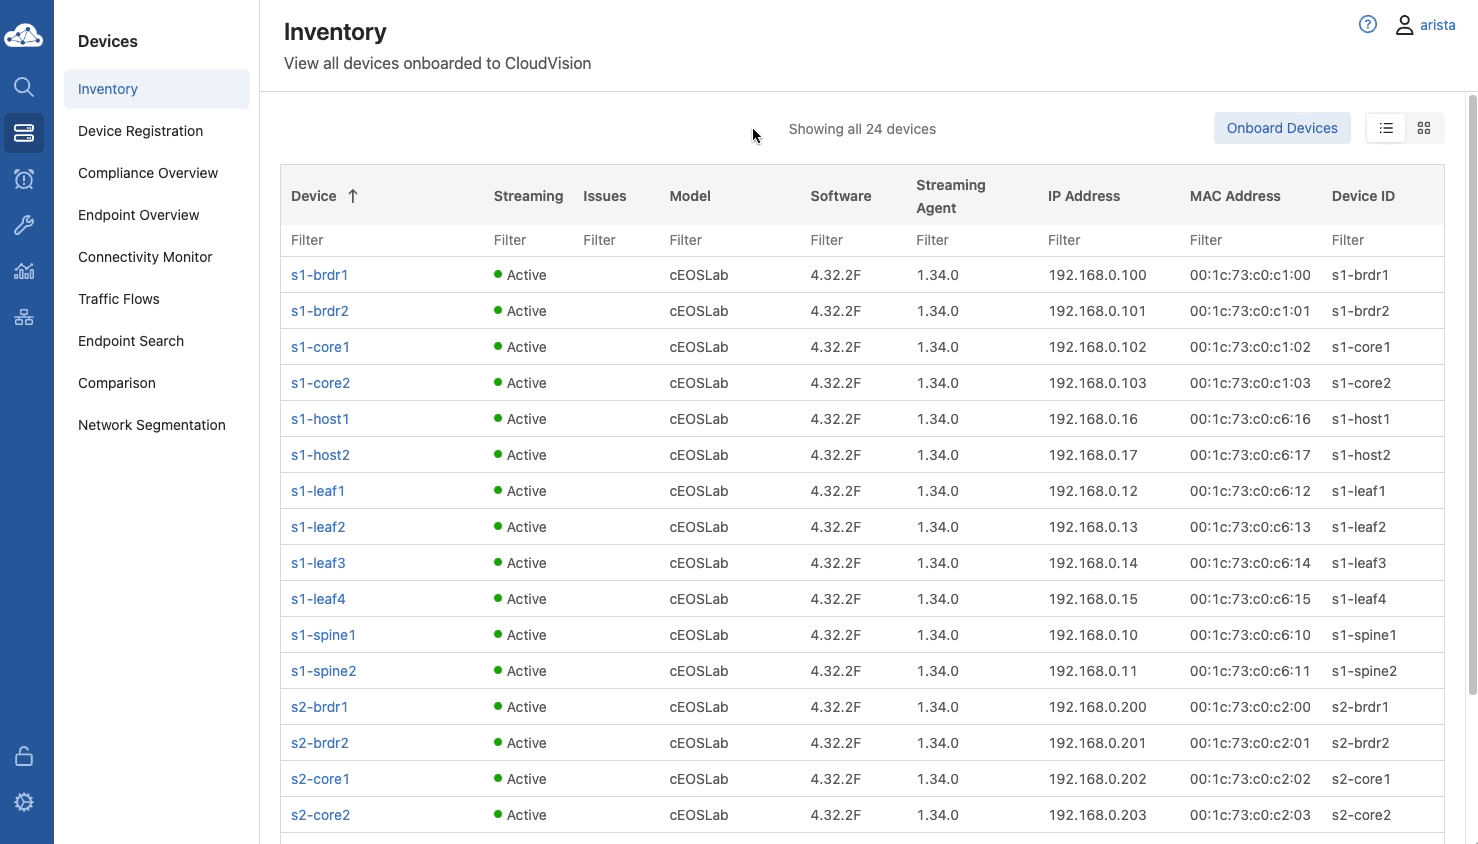
Task: Switch to list view layout
Action: coord(1386,128)
